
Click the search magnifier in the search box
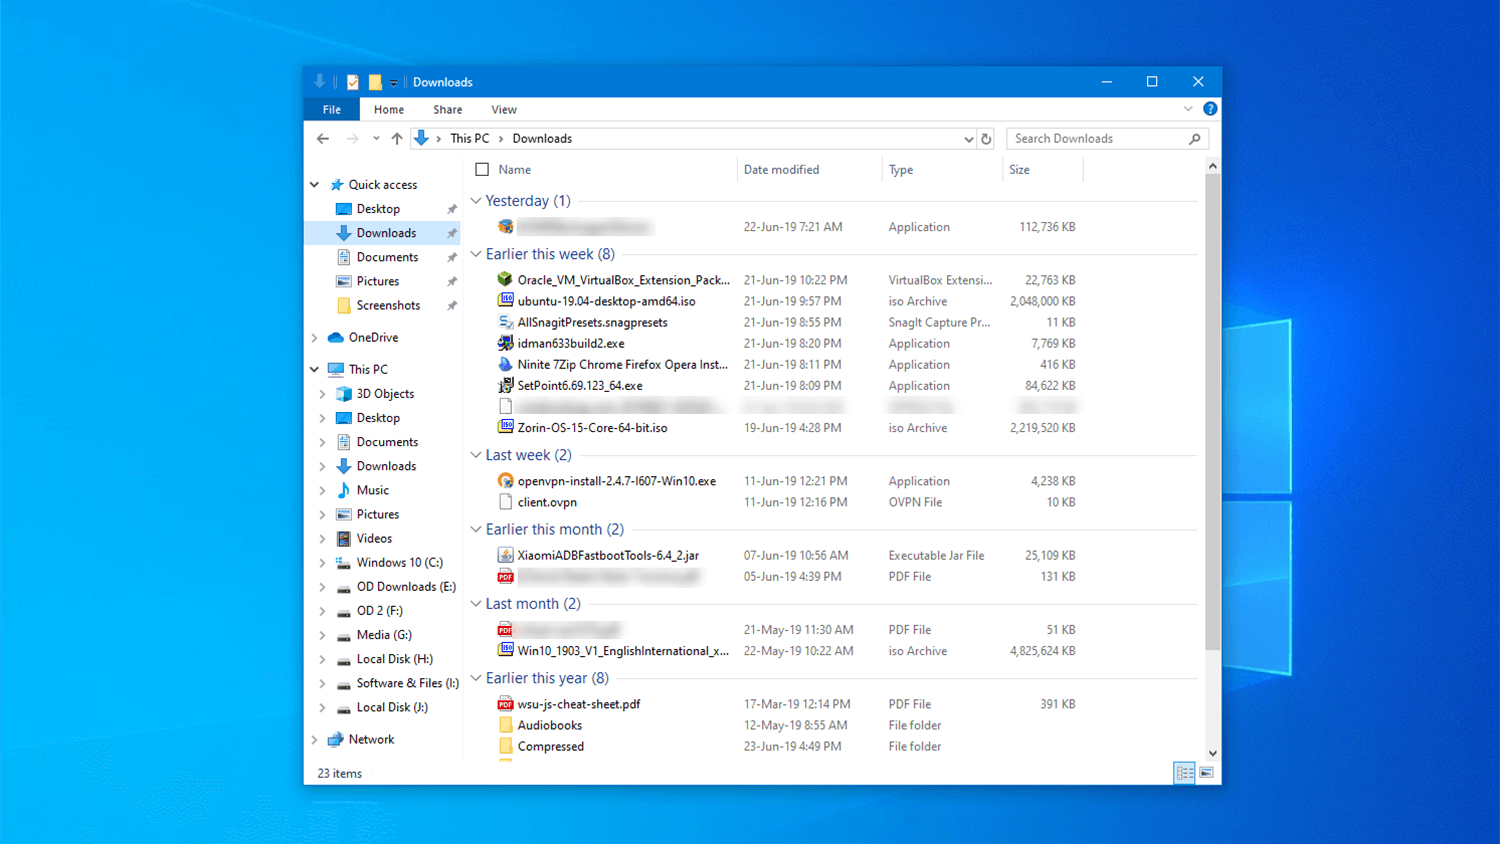[x=1195, y=138]
